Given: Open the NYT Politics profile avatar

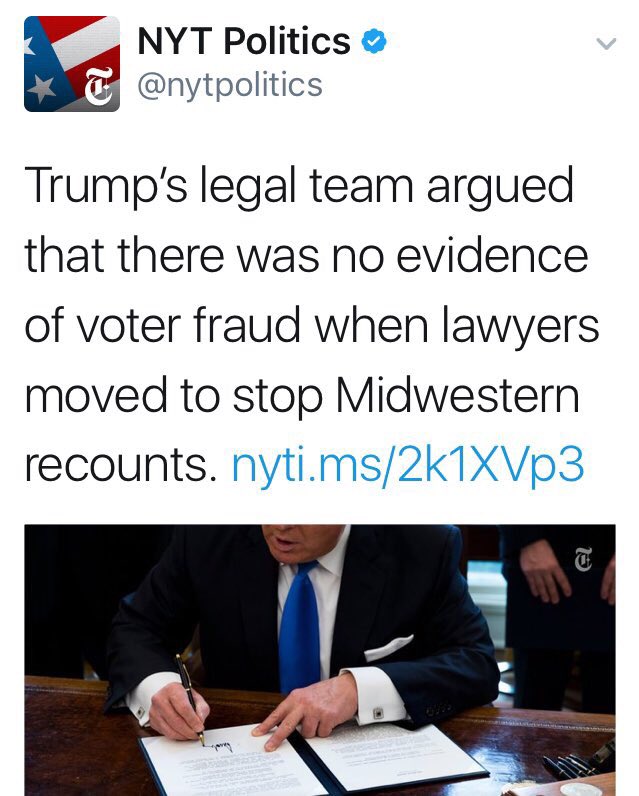Looking at the screenshot, I should 72,64.
